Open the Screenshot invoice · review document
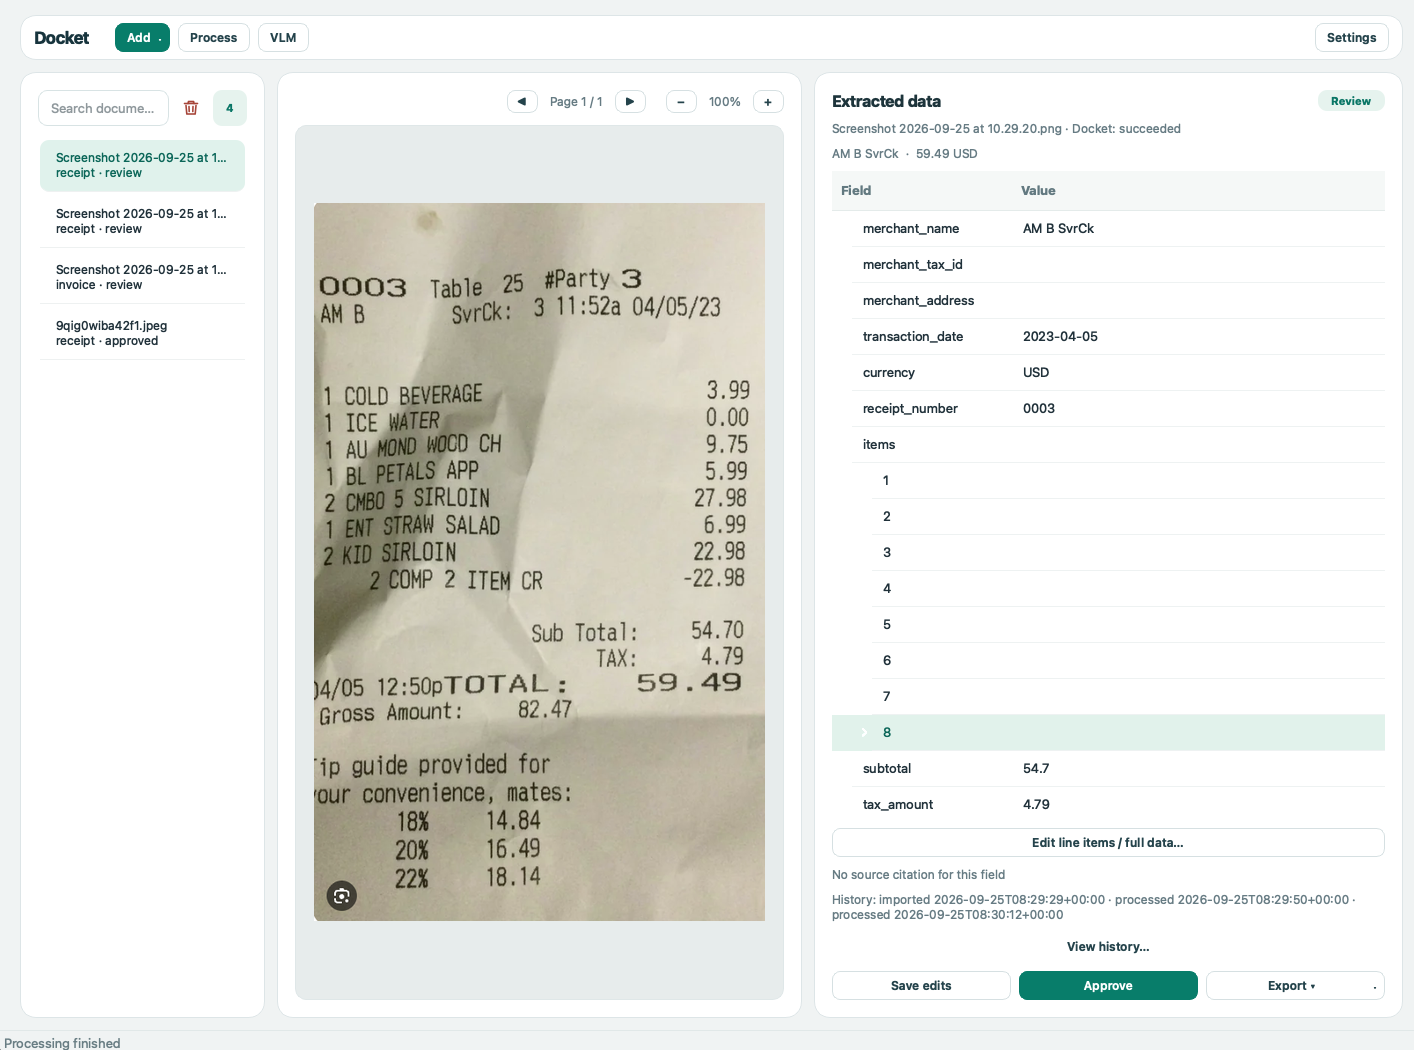Viewport: 1414px width, 1050px height. [x=142, y=277]
